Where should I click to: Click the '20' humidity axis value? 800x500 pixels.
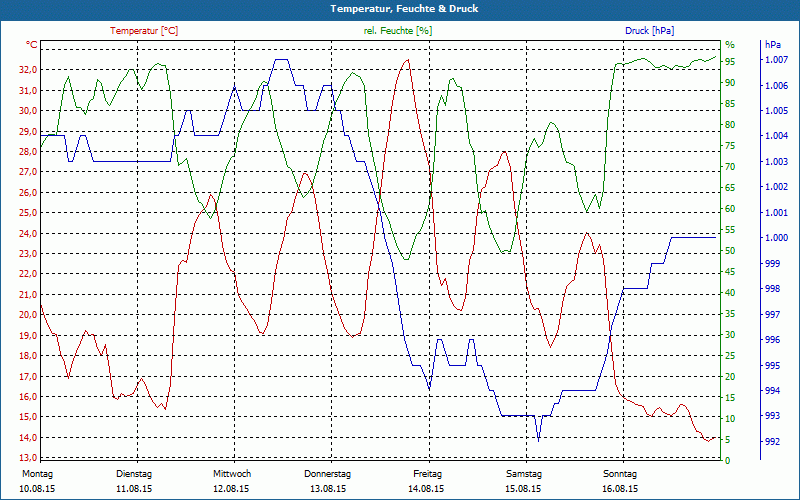pyautogui.click(x=730, y=377)
